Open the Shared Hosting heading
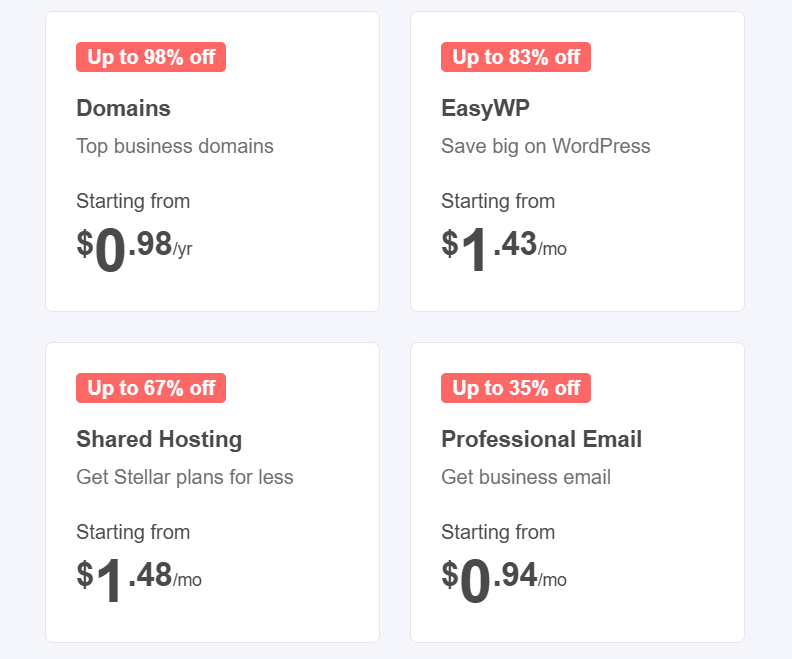The height and width of the screenshot is (659, 792). (159, 439)
